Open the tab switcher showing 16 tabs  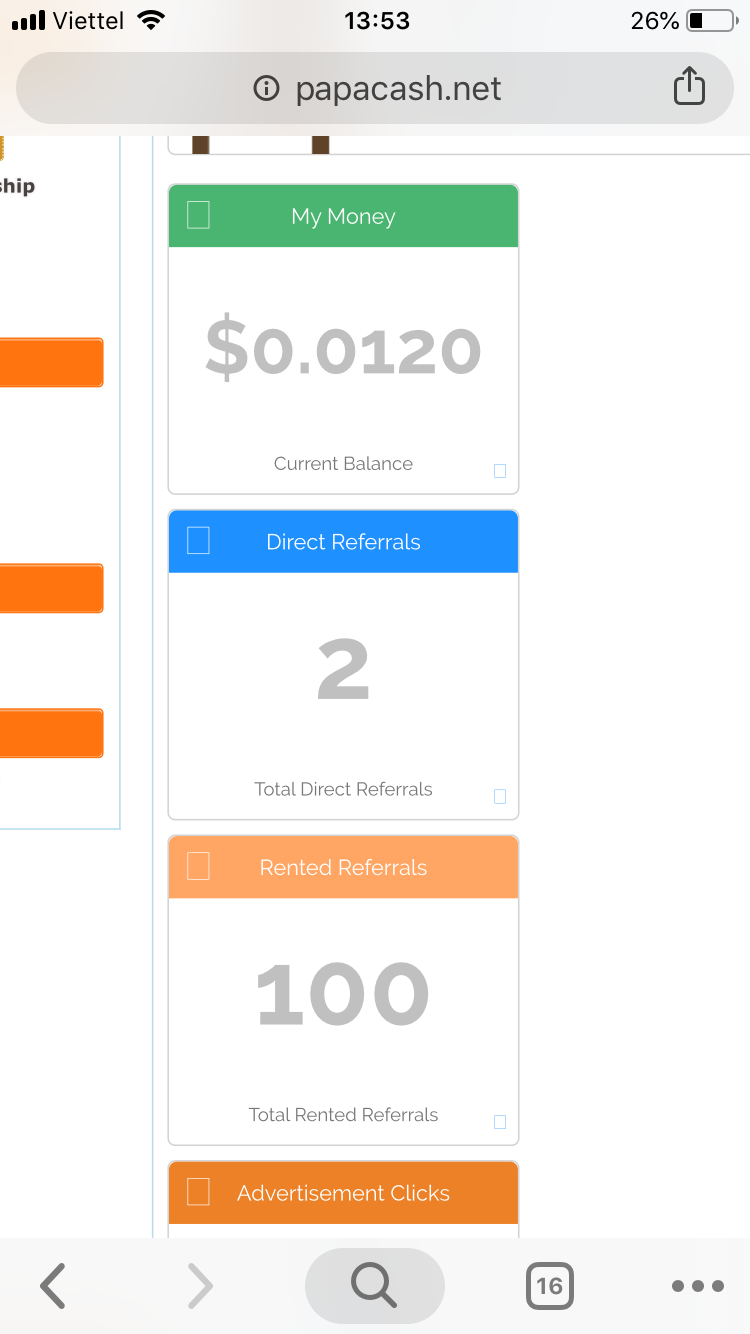[x=549, y=1286]
